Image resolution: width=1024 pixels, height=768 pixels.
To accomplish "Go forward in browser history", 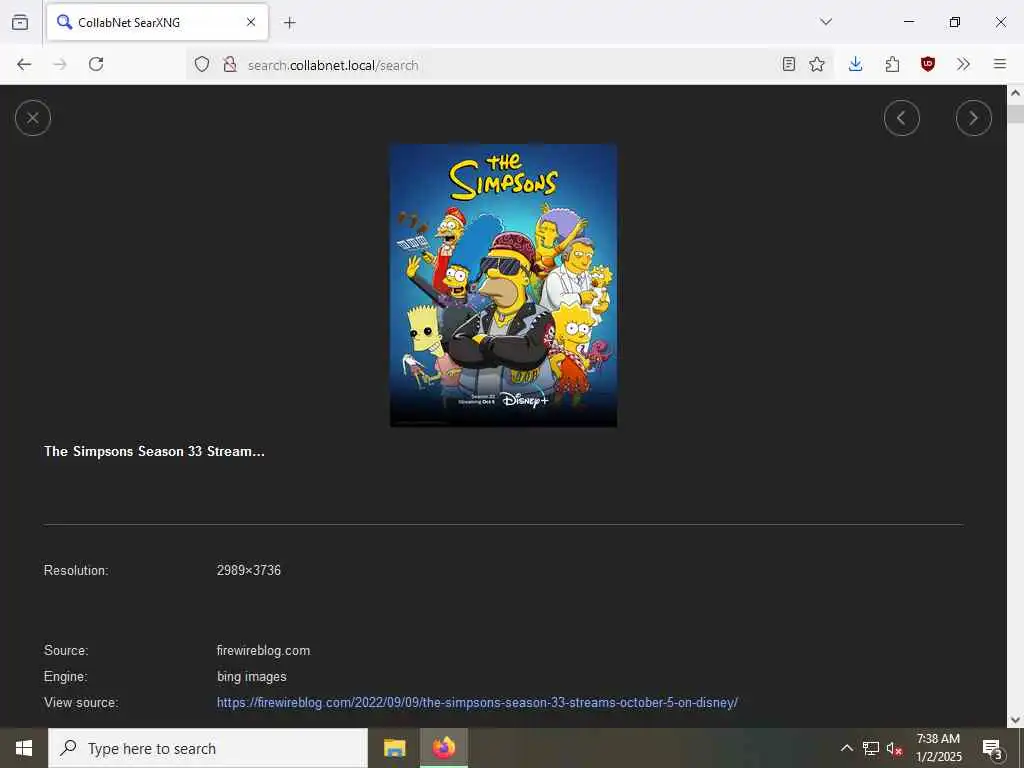I will point(60,64).
